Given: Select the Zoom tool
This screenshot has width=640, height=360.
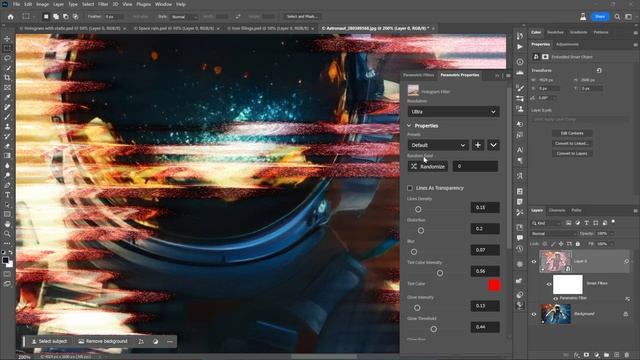Looking at the screenshot, I should pos(7,234).
